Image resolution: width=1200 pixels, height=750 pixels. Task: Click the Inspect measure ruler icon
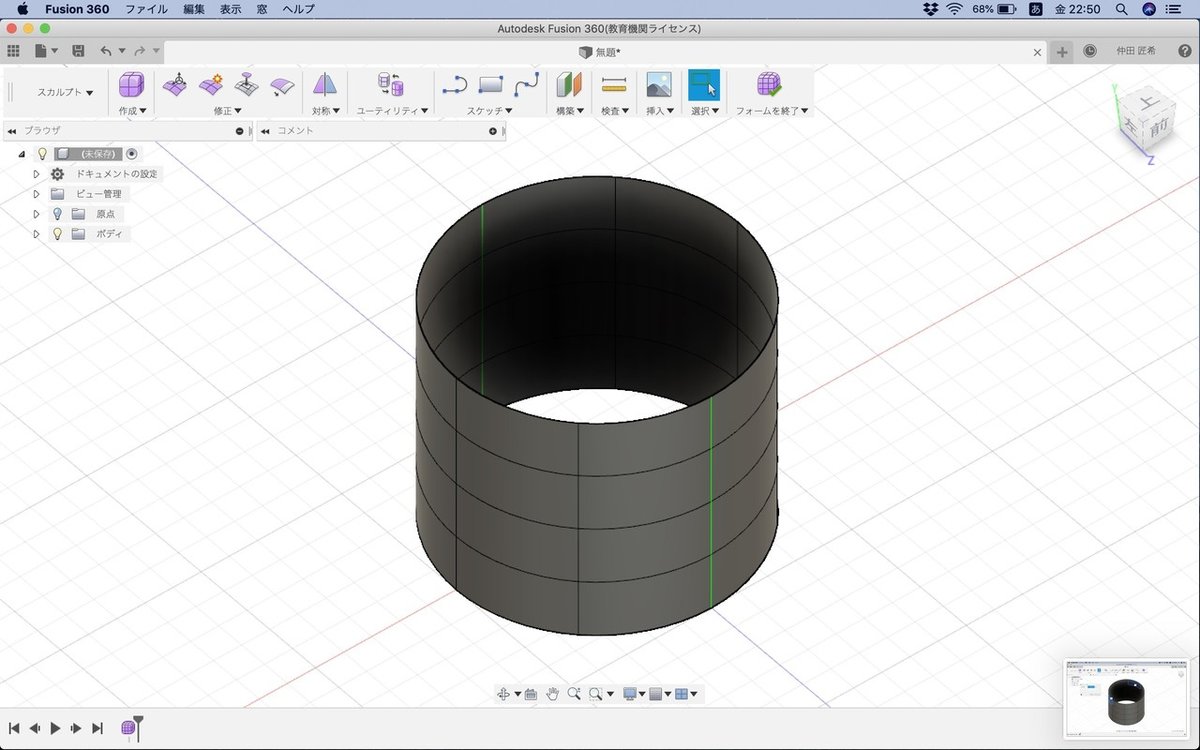pos(614,85)
